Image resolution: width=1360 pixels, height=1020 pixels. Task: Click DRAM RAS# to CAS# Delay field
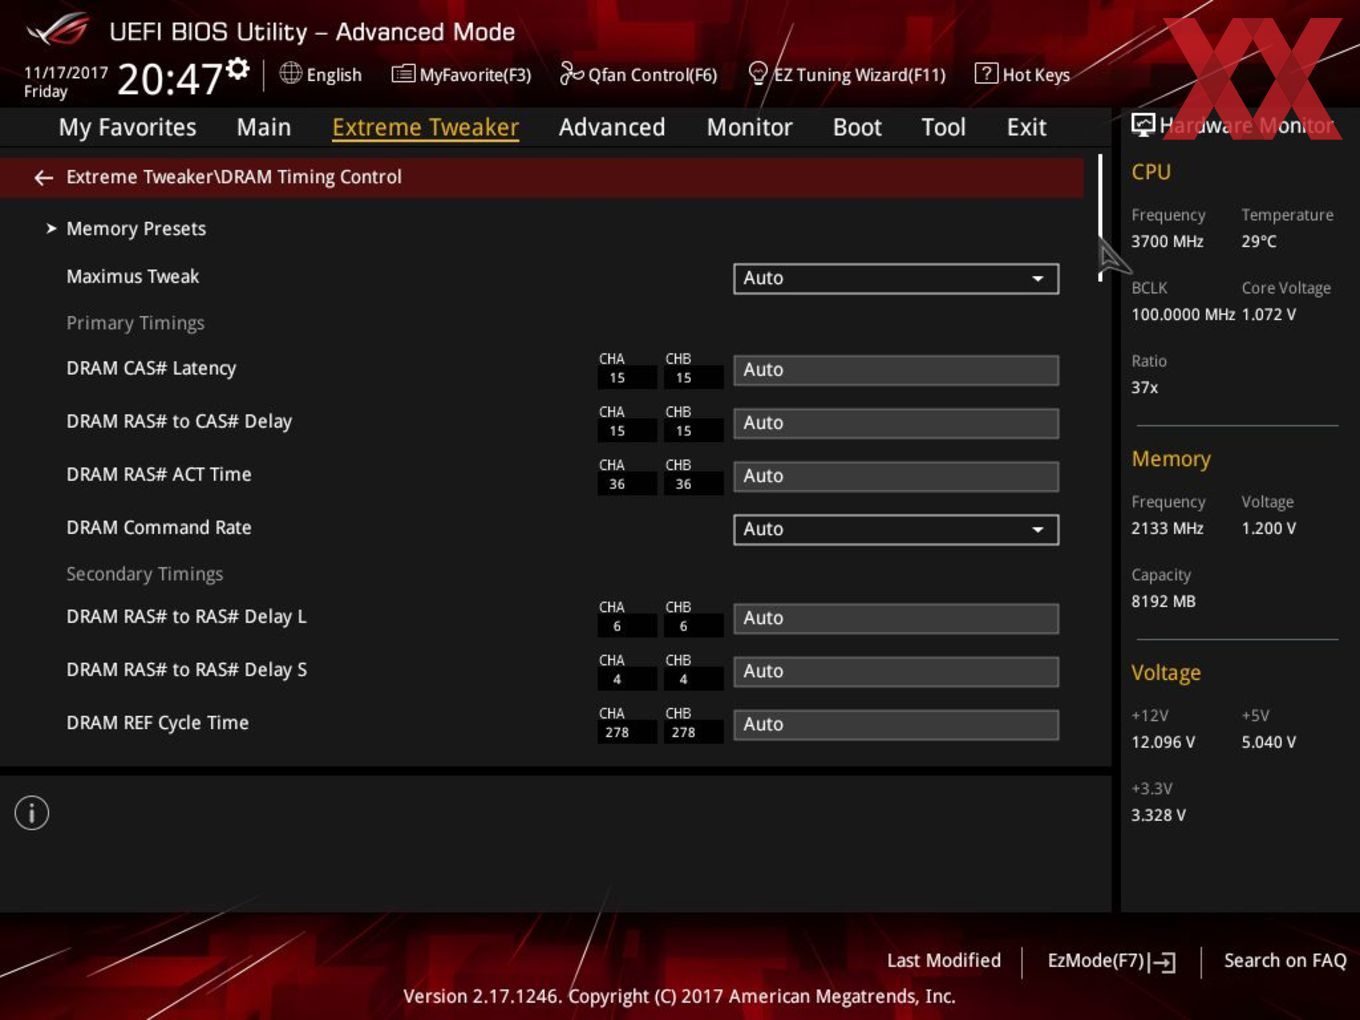(896, 423)
